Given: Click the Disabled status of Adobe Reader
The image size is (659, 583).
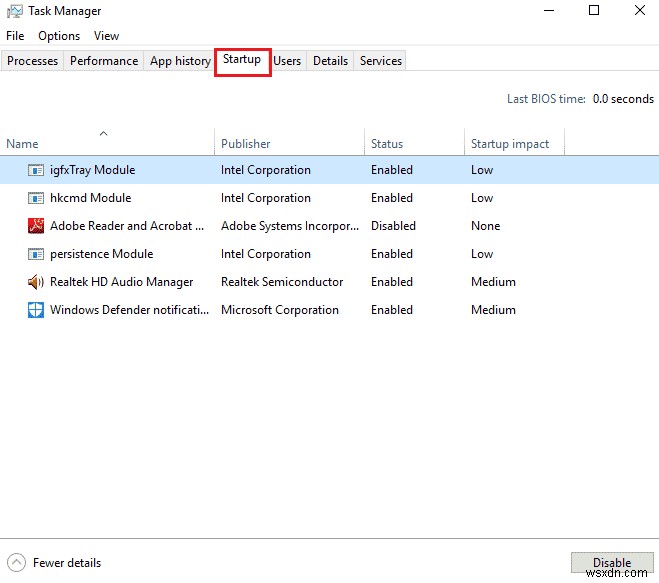Looking at the screenshot, I should click(x=393, y=226).
